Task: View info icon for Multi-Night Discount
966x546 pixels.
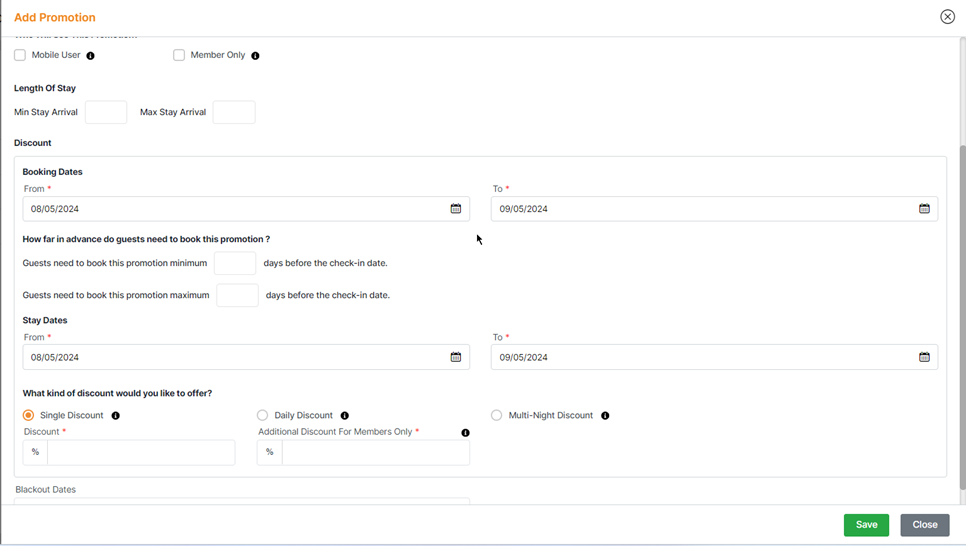Action: point(605,416)
